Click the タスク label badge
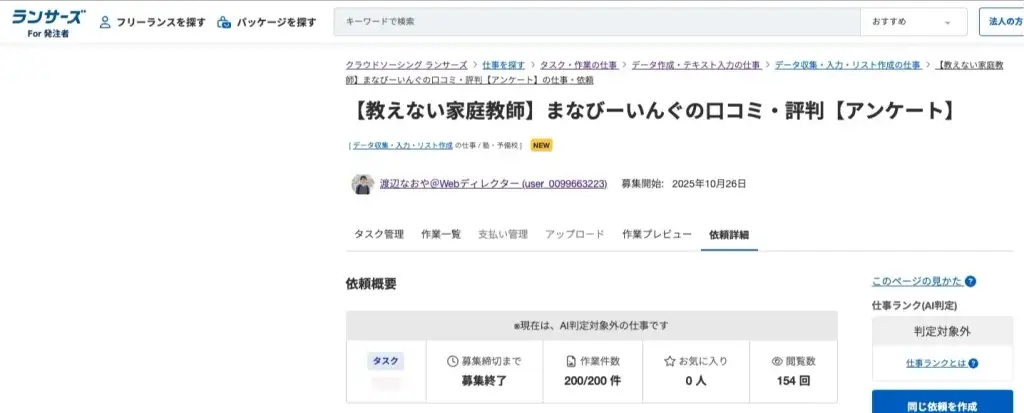The image size is (1024, 413). [386, 361]
